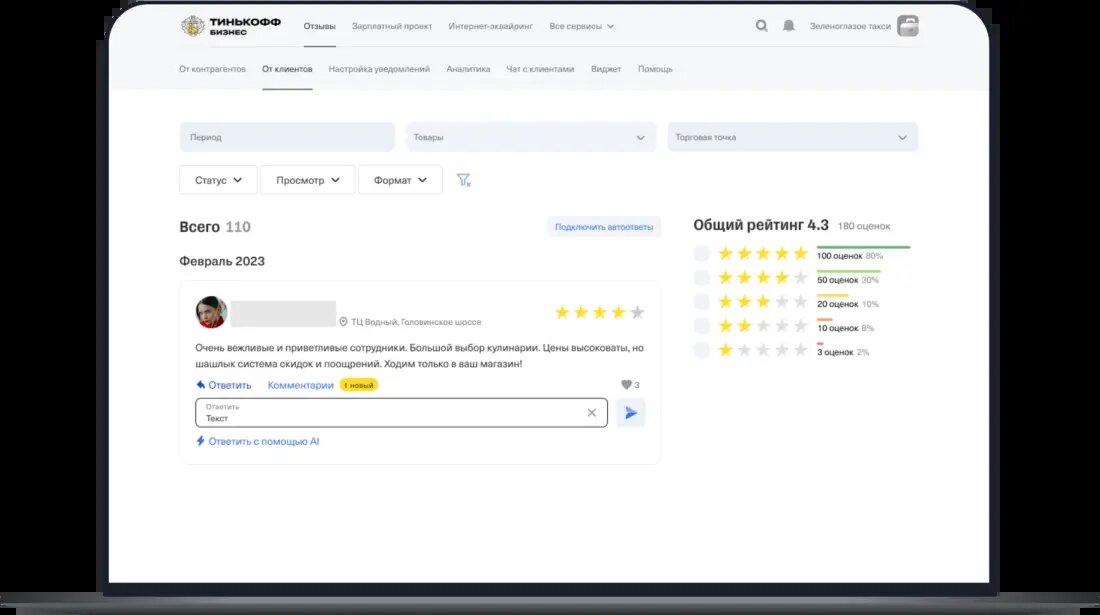Open the Чат с клиентами tab

pos(540,69)
